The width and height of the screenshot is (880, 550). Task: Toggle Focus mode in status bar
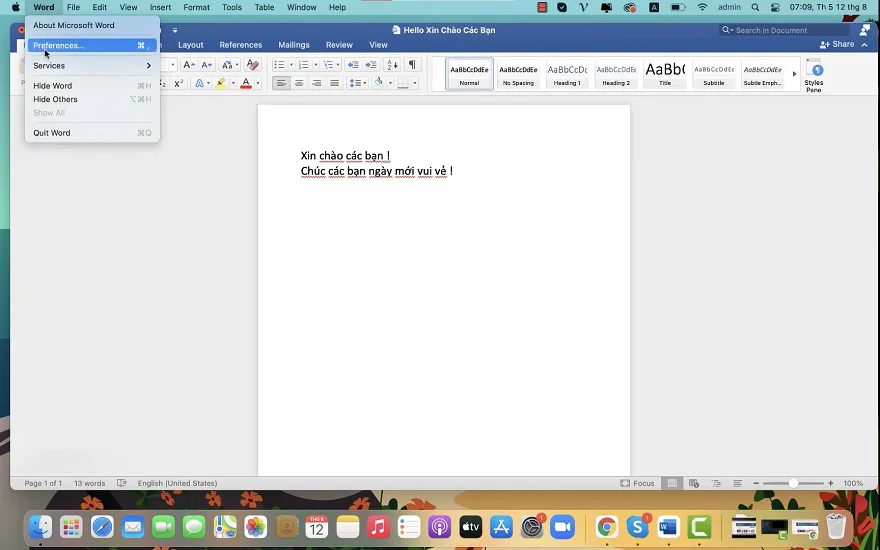point(637,483)
